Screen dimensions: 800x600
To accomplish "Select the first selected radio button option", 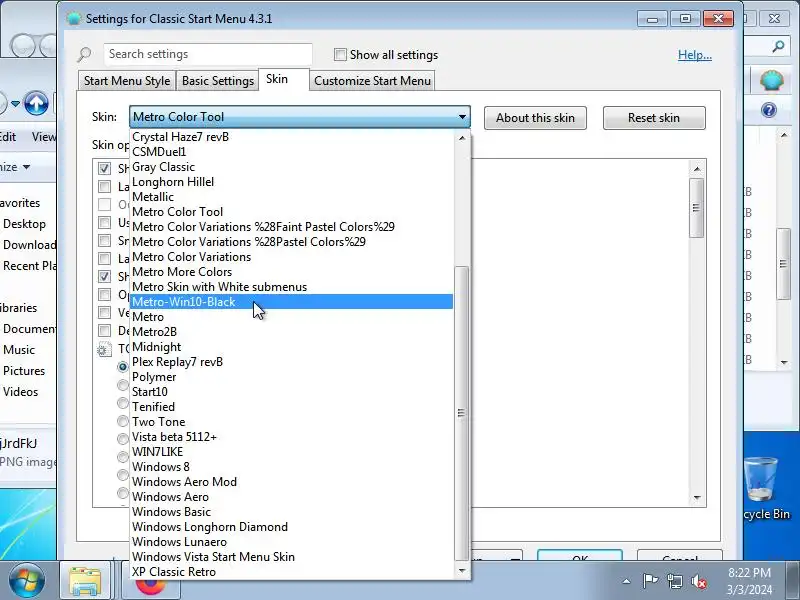I will point(122,367).
